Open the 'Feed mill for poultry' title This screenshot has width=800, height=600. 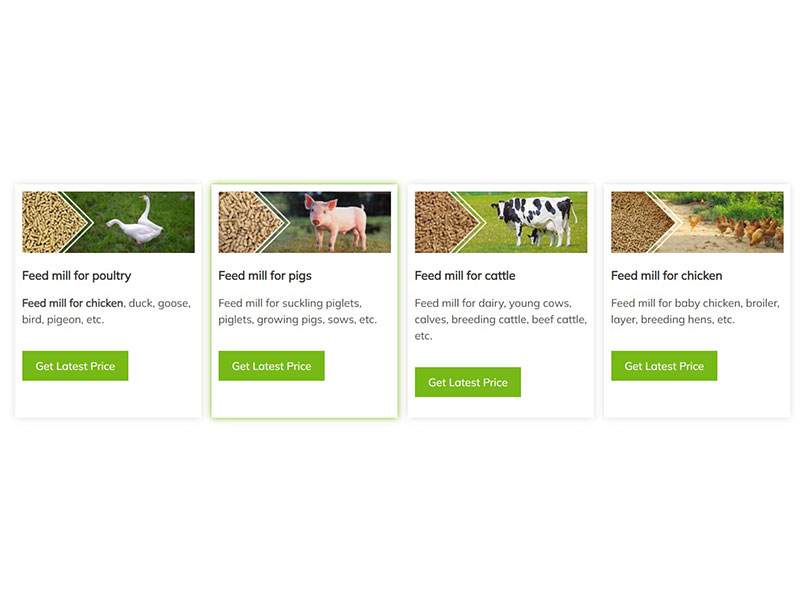pyautogui.click(x=77, y=276)
